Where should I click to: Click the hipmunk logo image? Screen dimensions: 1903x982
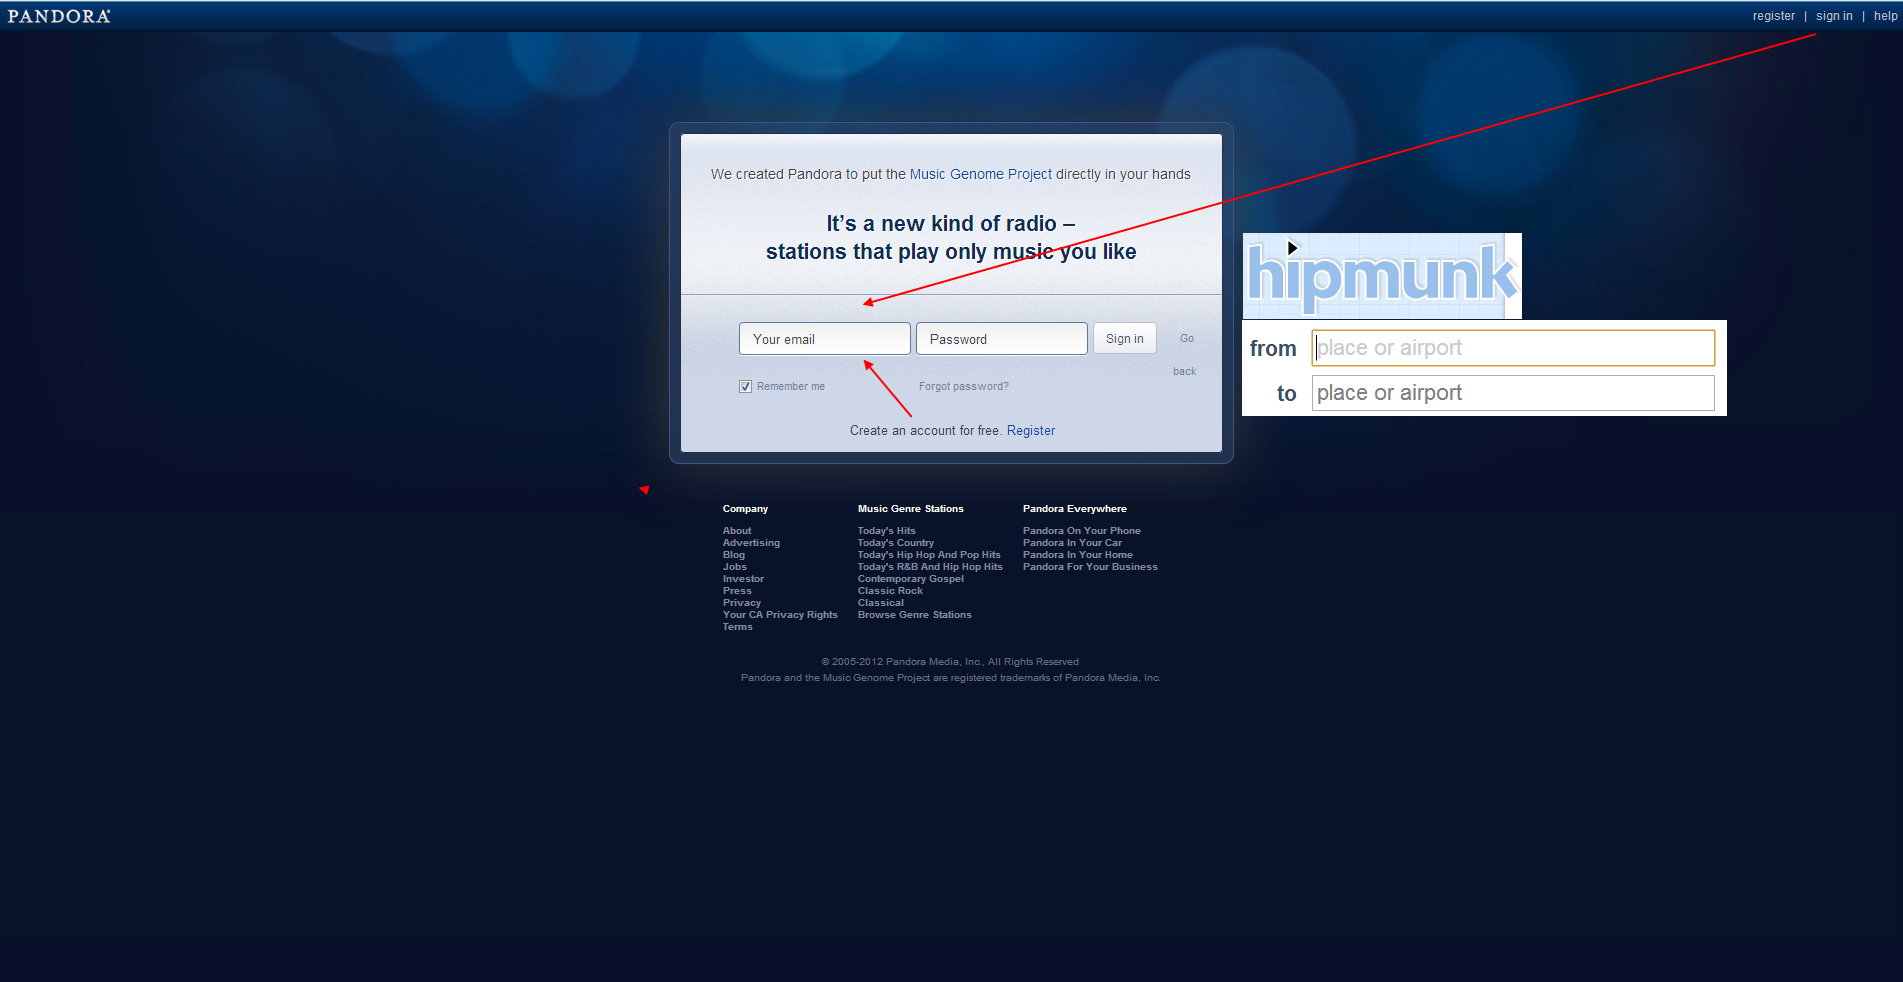[x=1382, y=276]
